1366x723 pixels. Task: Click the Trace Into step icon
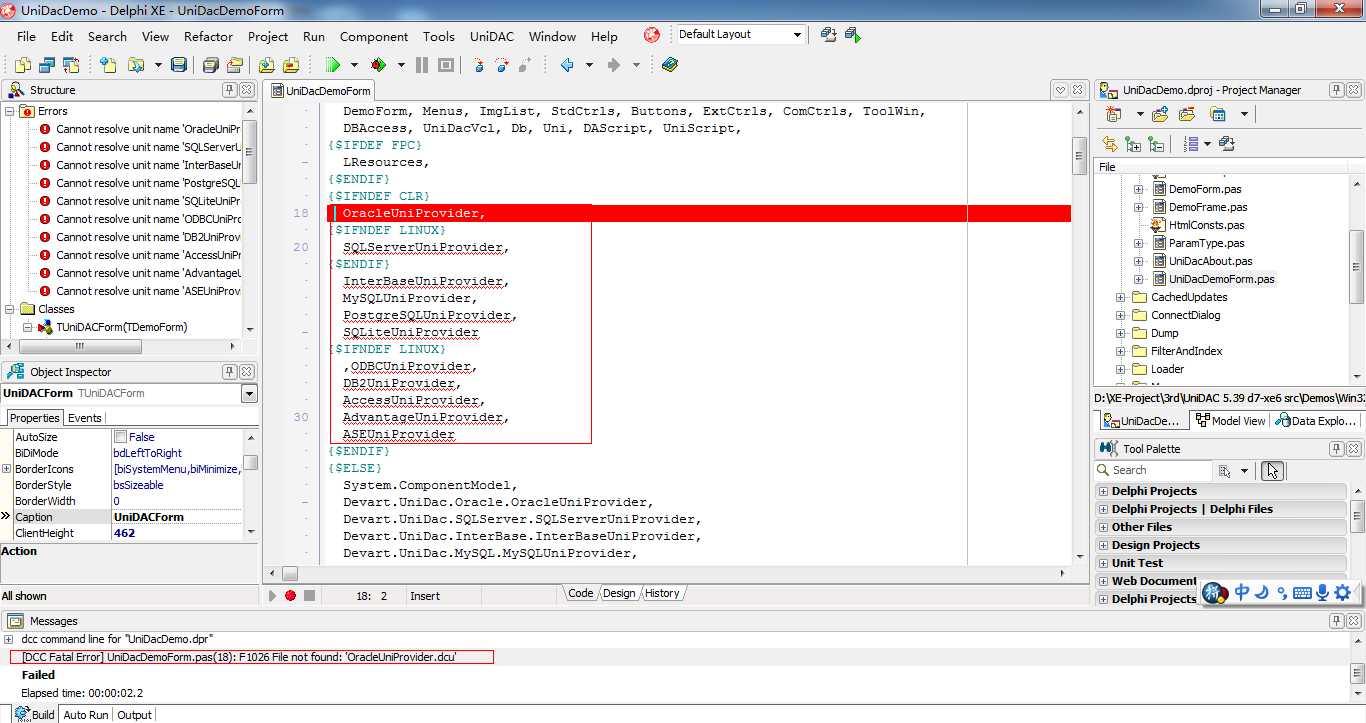click(479, 65)
